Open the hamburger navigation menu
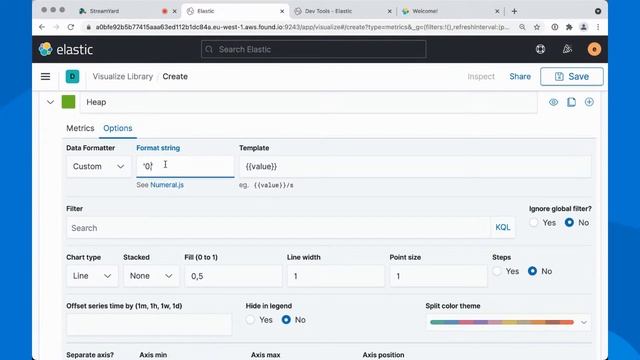640x360 pixels. tap(45, 76)
